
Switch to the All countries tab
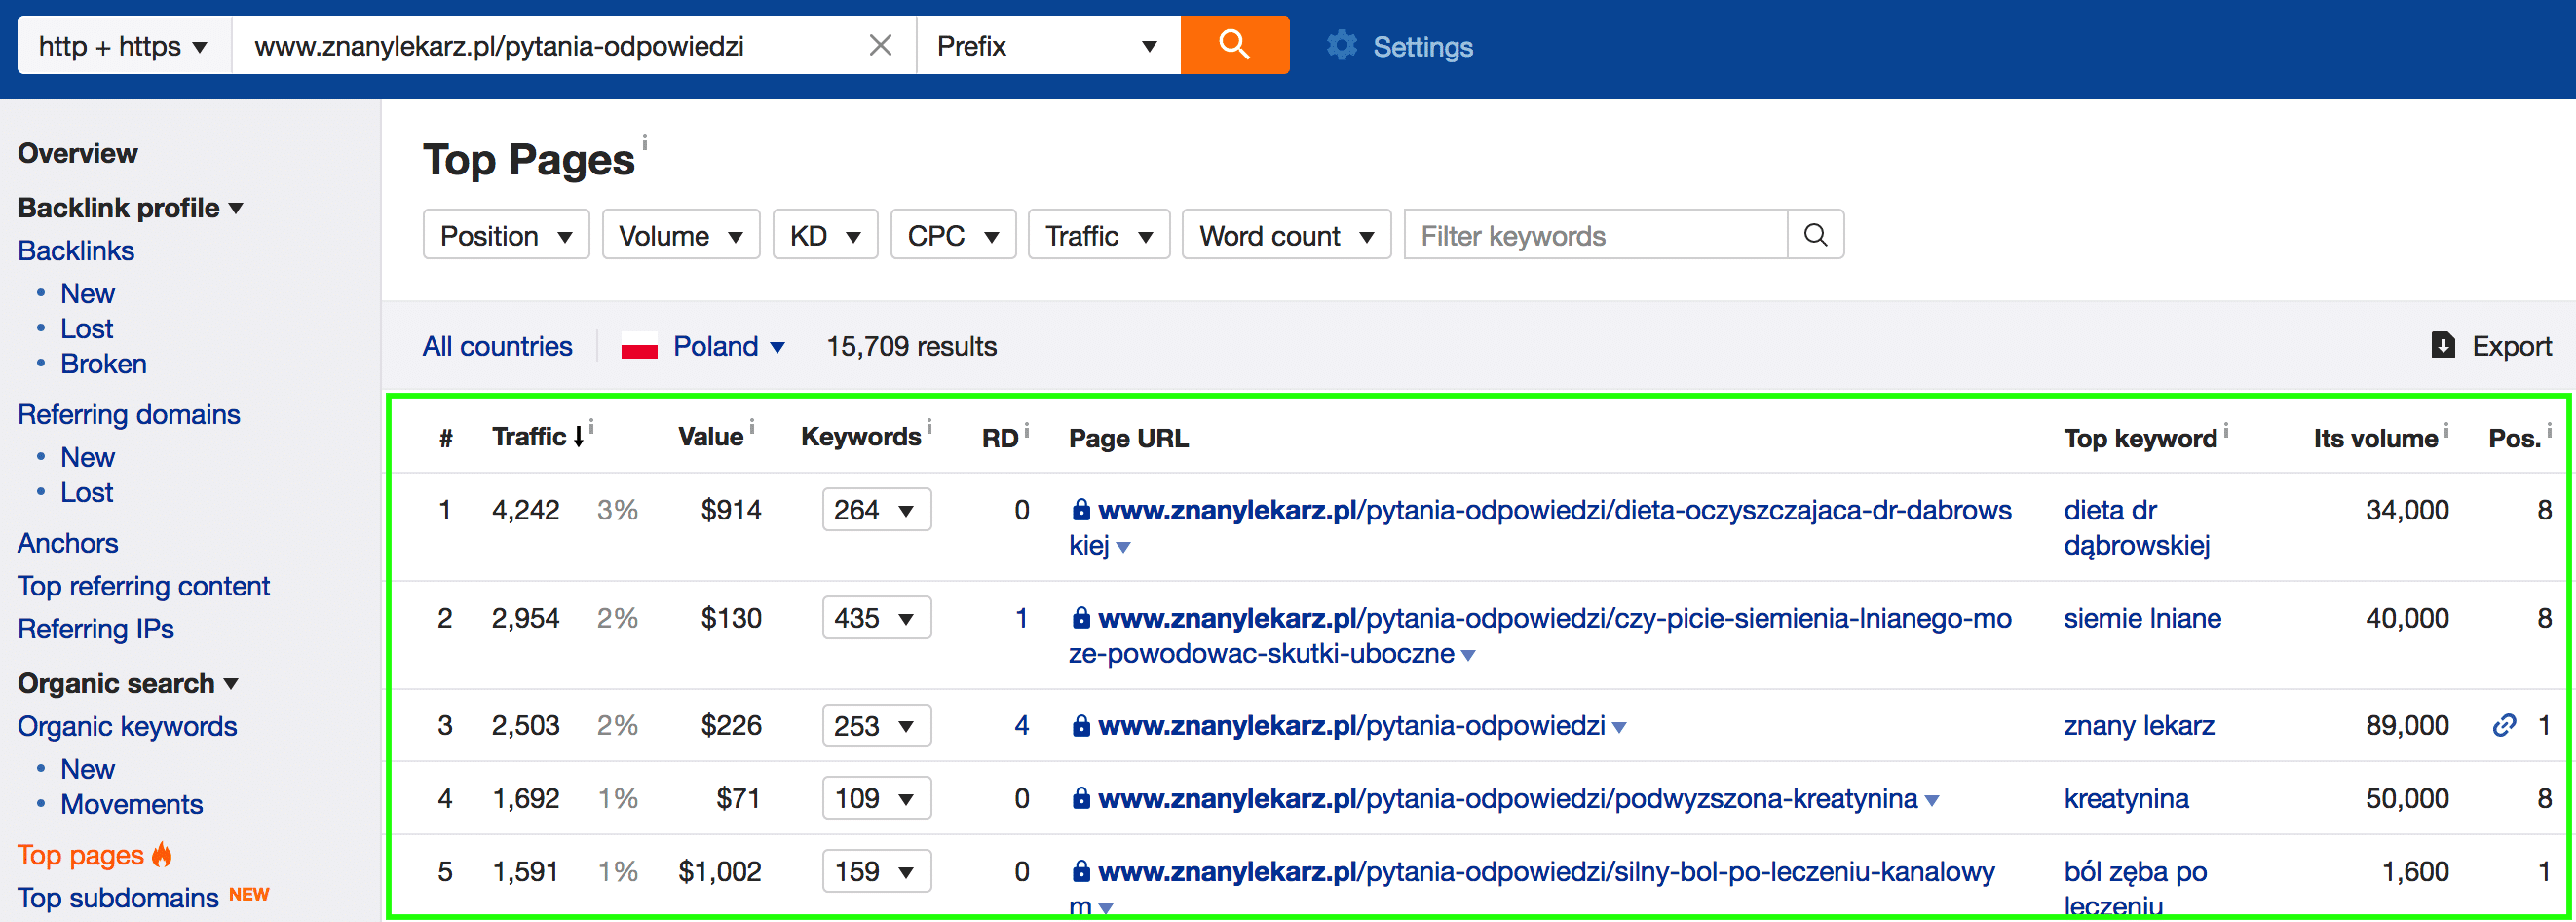(497, 345)
